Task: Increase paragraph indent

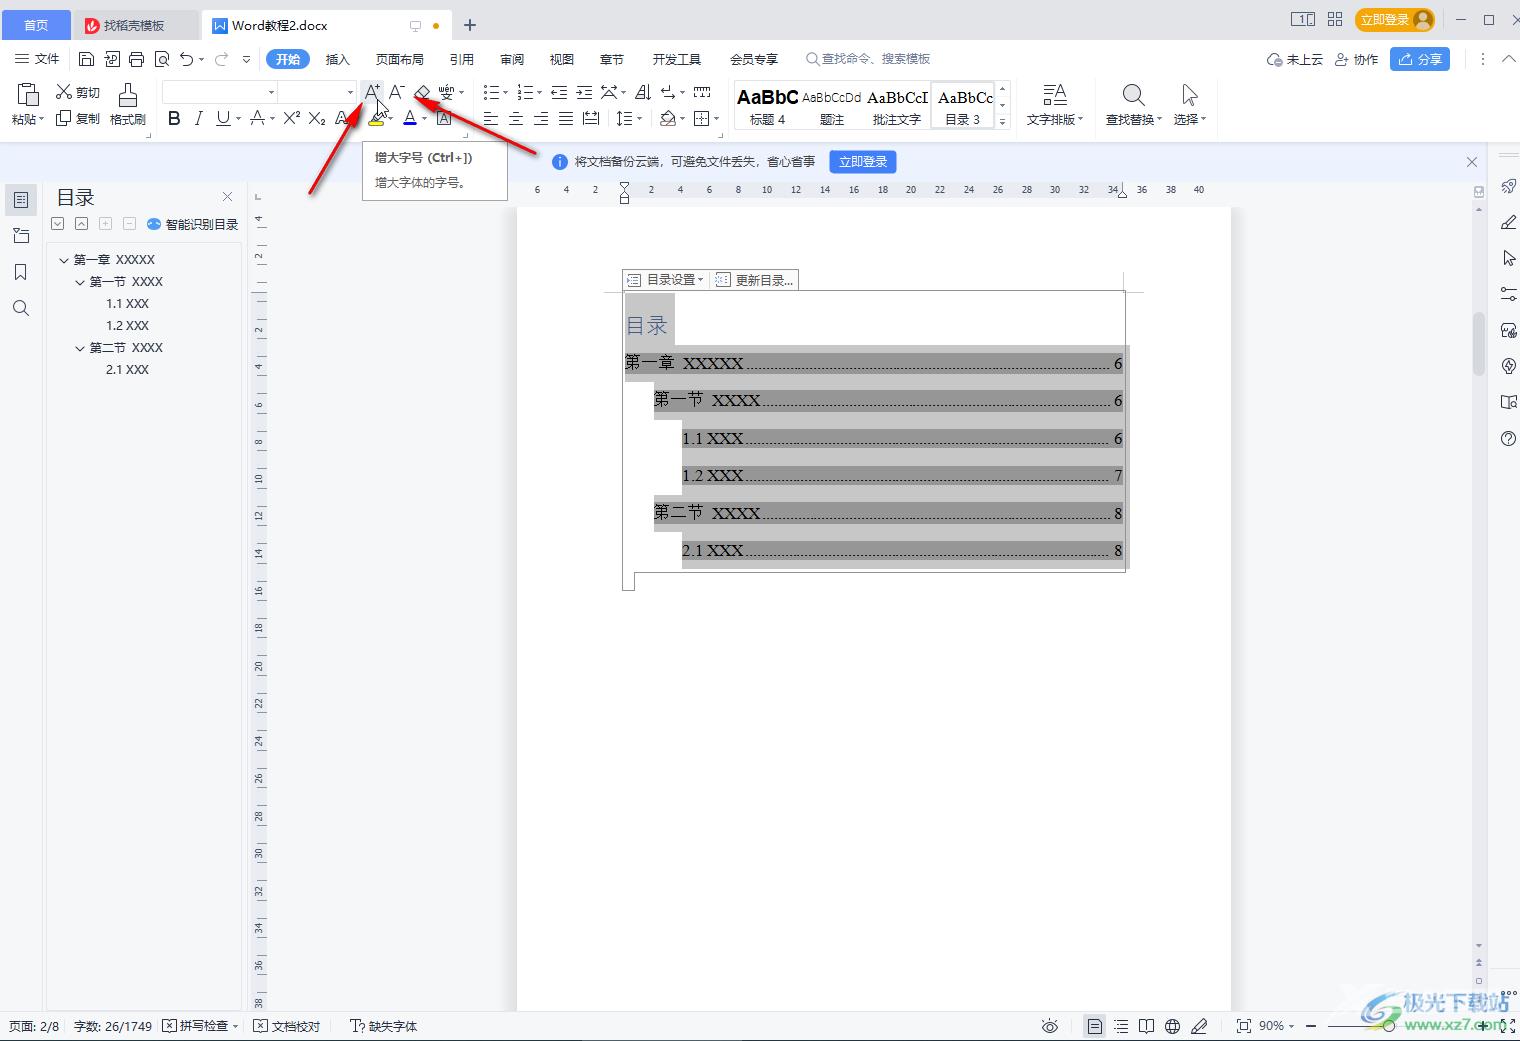Action: pyautogui.click(x=584, y=92)
